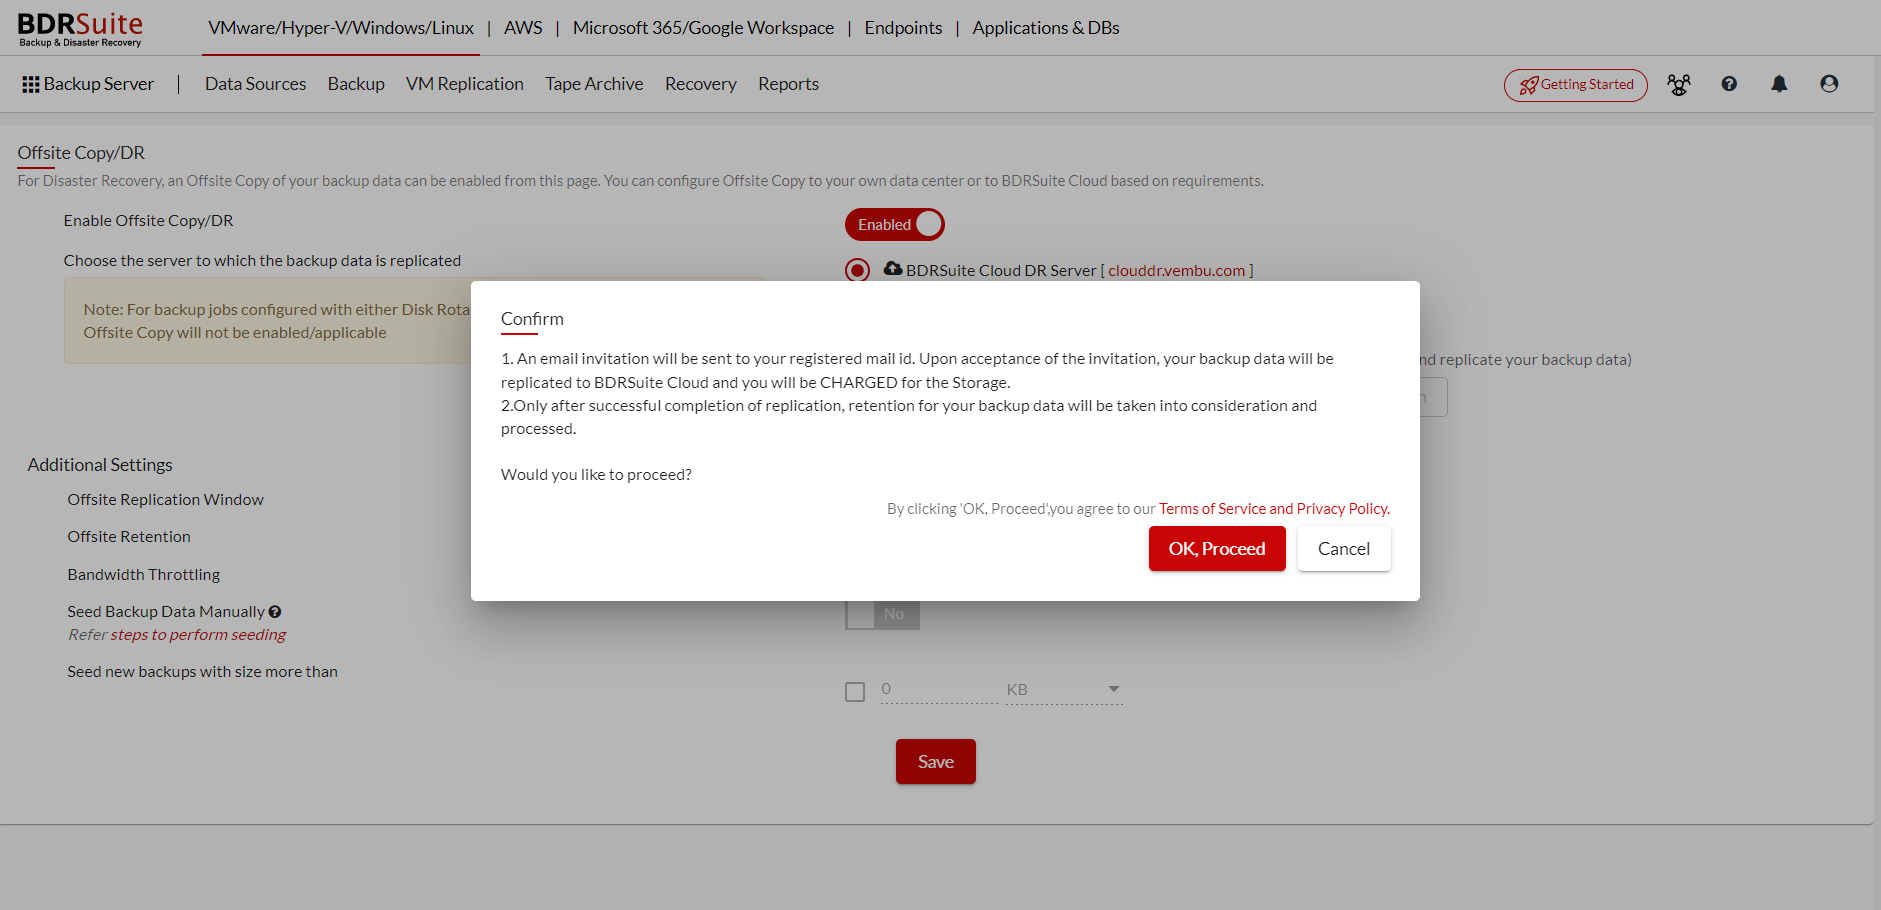Toggle the Enable Offsite Copy/DR switch
The height and width of the screenshot is (910, 1881).
895,224
